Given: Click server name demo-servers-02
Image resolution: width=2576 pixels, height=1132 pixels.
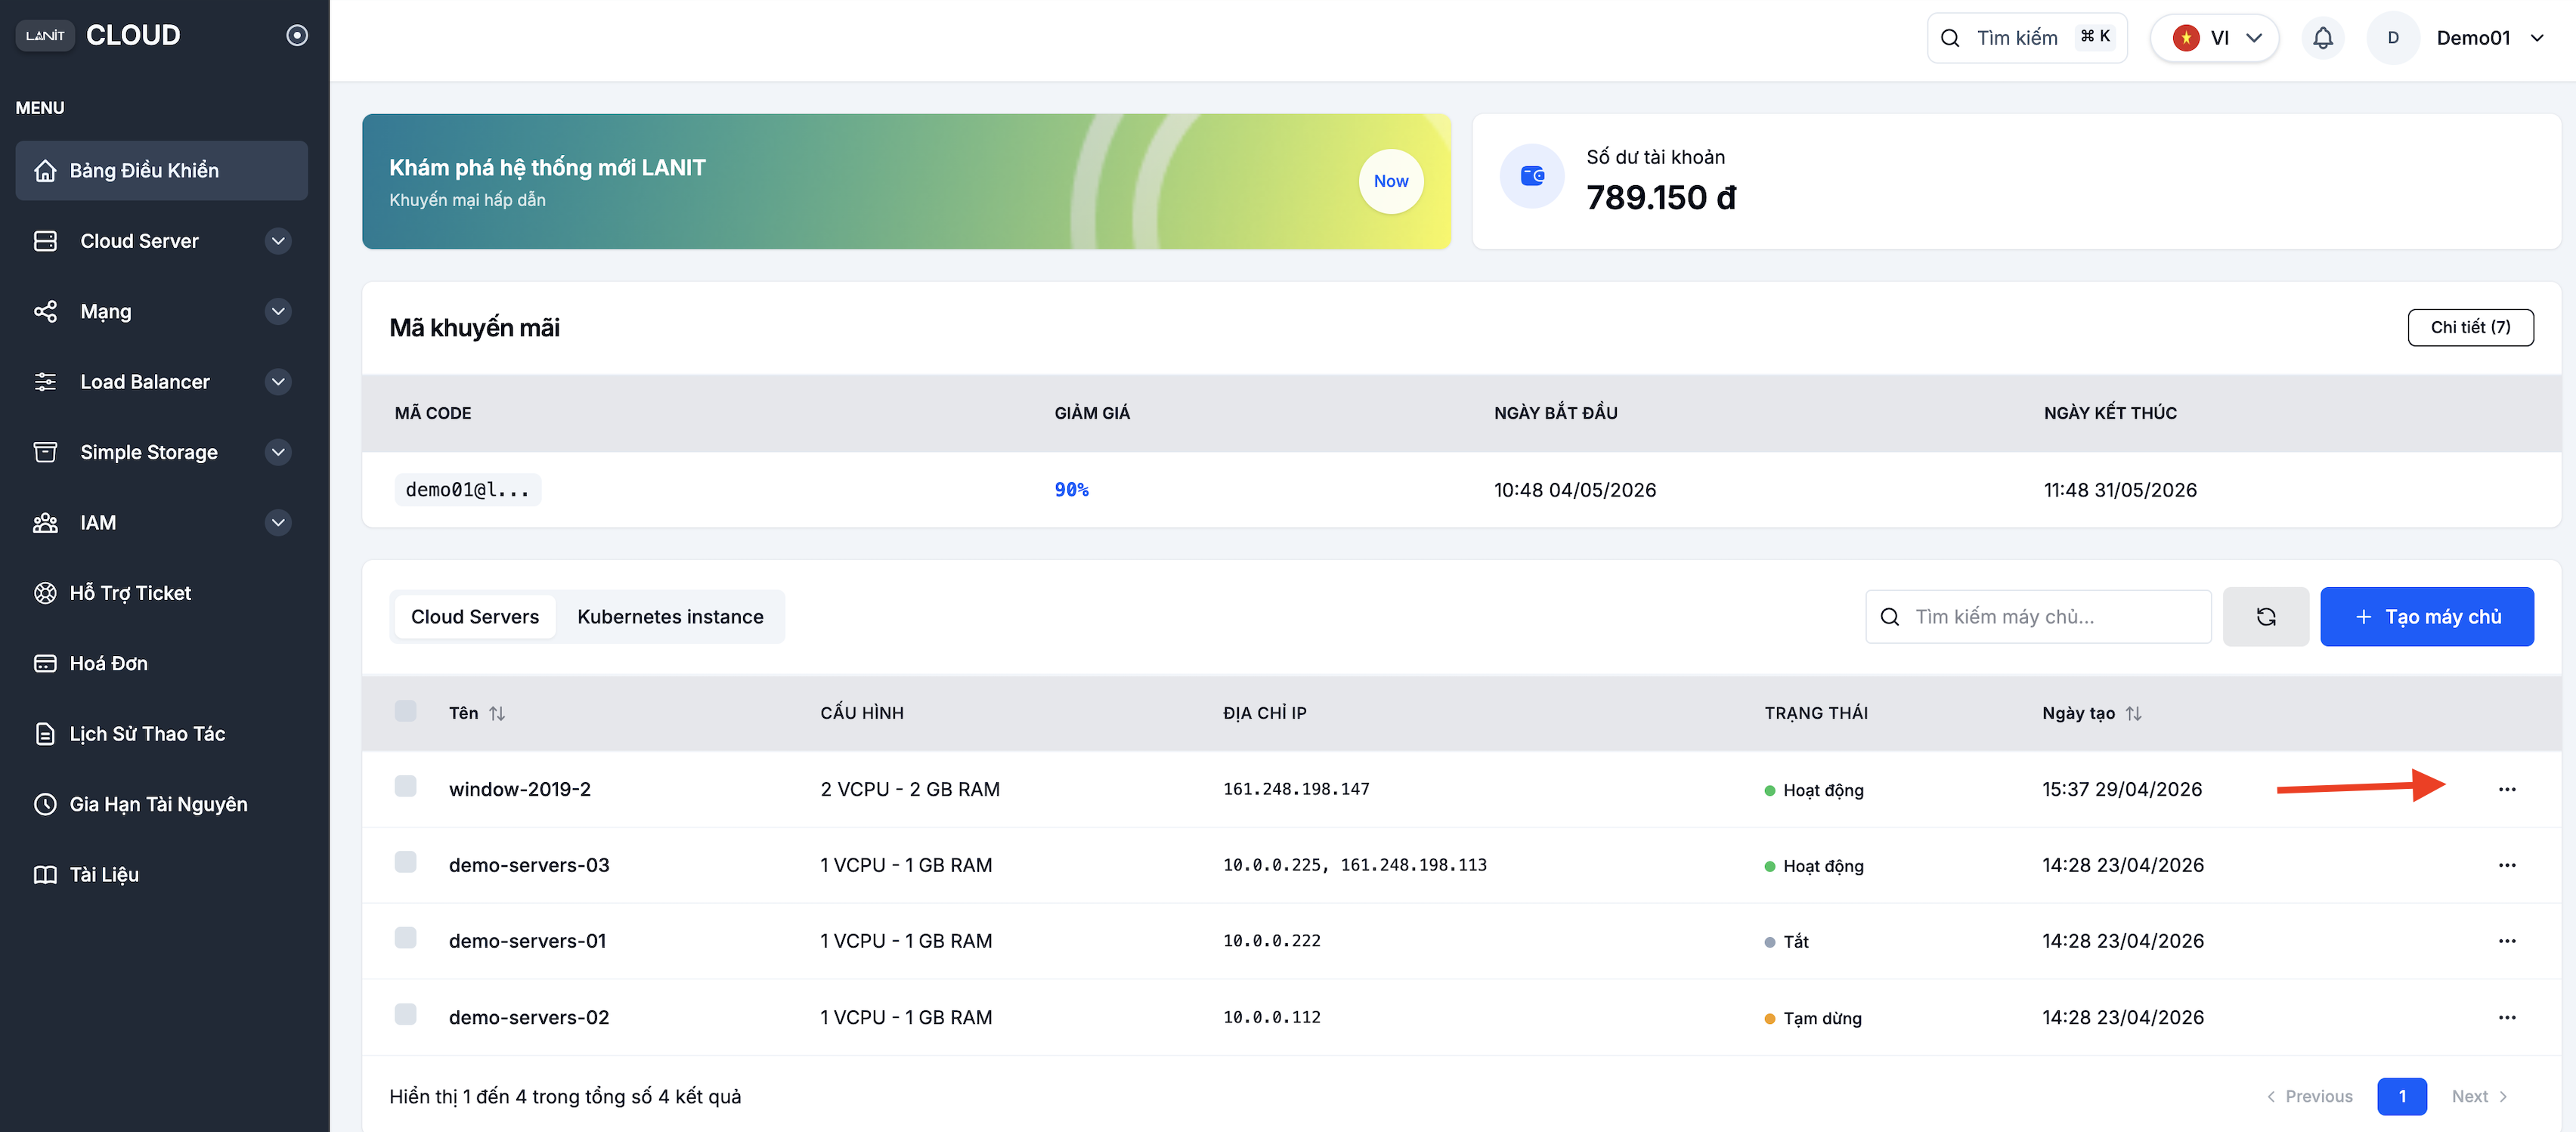Looking at the screenshot, I should click(529, 1017).
